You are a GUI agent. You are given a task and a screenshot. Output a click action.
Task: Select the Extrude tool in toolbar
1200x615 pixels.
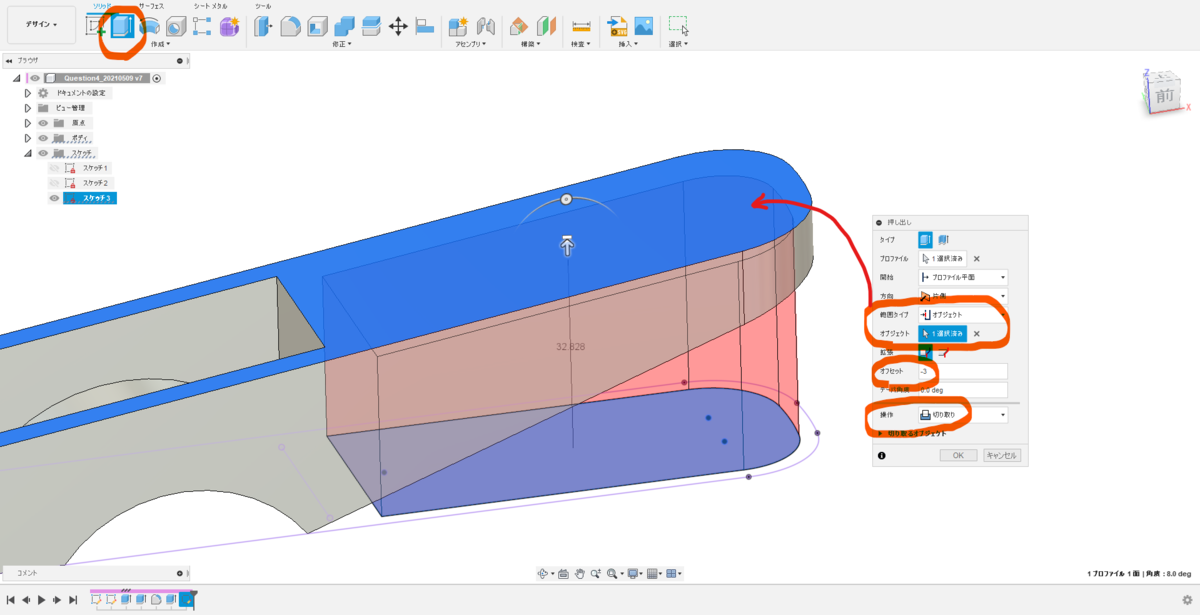click(123, 27)
